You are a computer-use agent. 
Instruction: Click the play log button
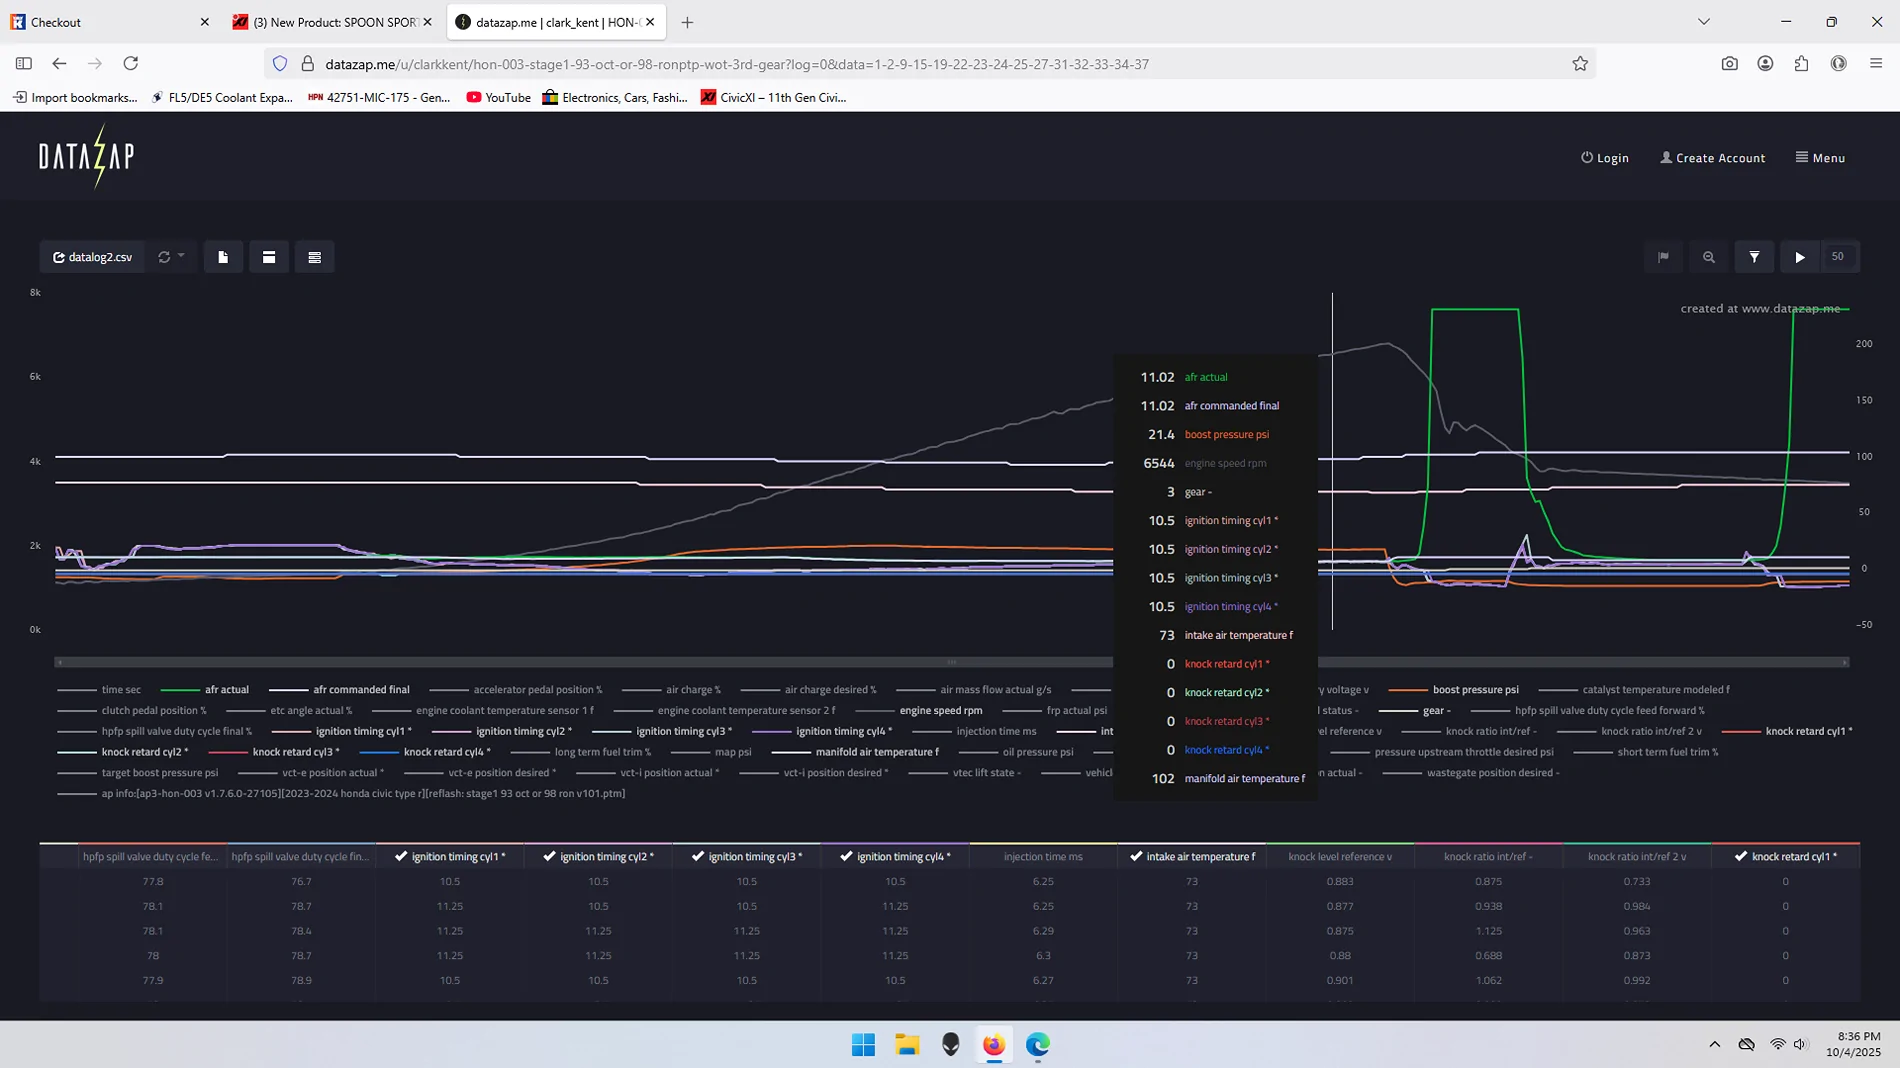pos(1799,257)
